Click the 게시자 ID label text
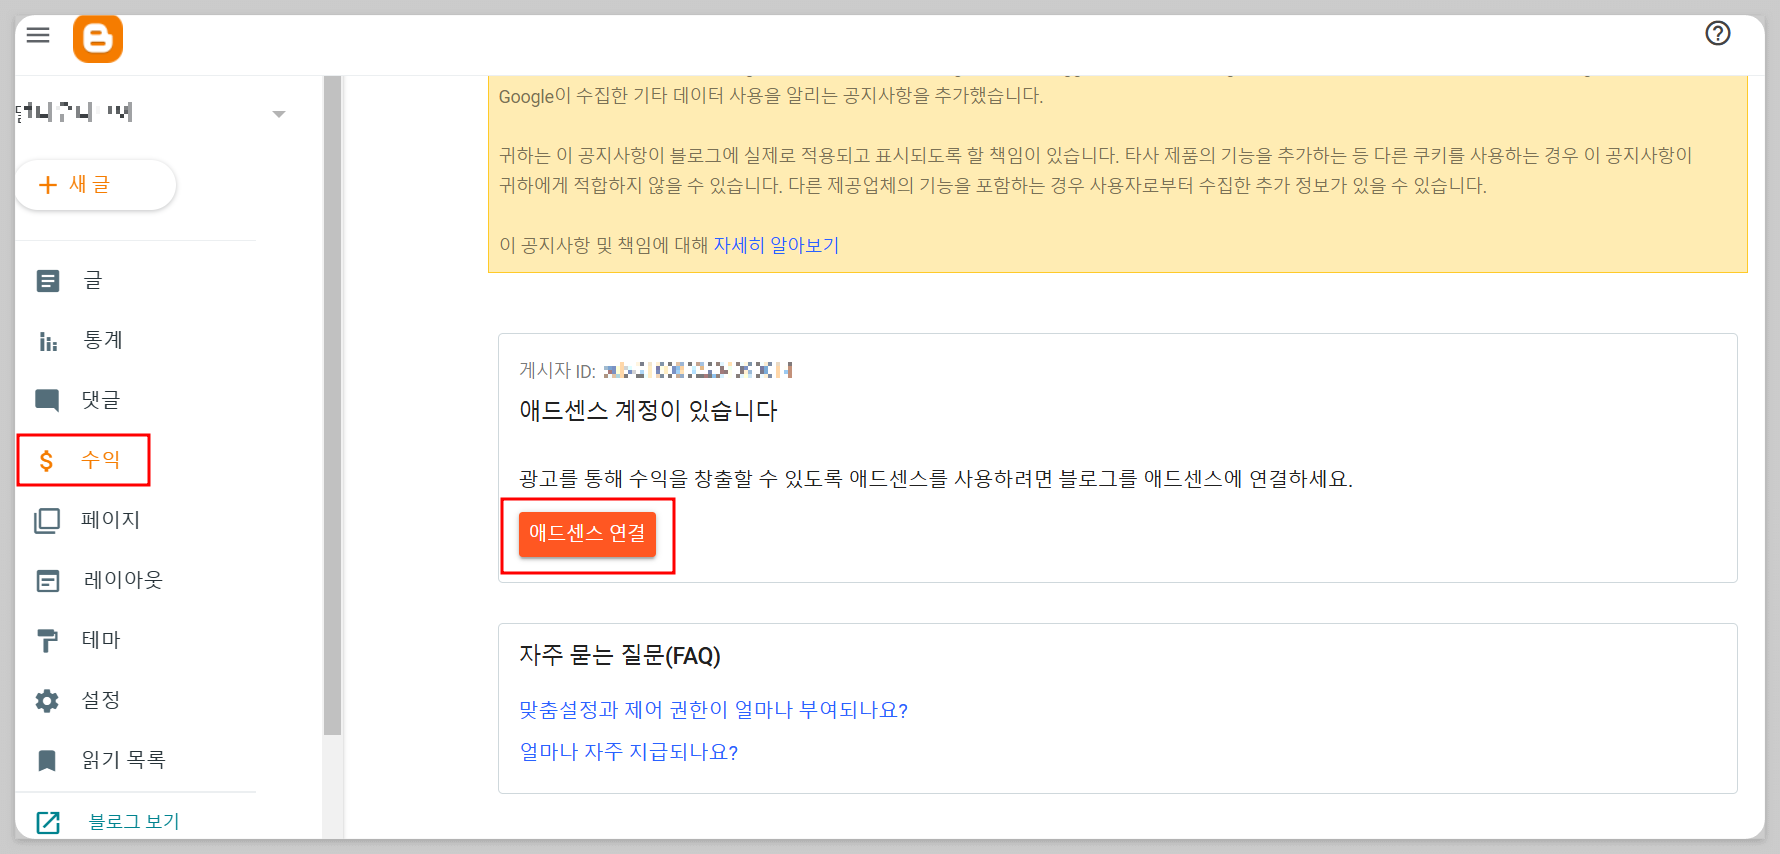Image resolution: width=1780 pixels, height=854 pixels. pos(557,371)
